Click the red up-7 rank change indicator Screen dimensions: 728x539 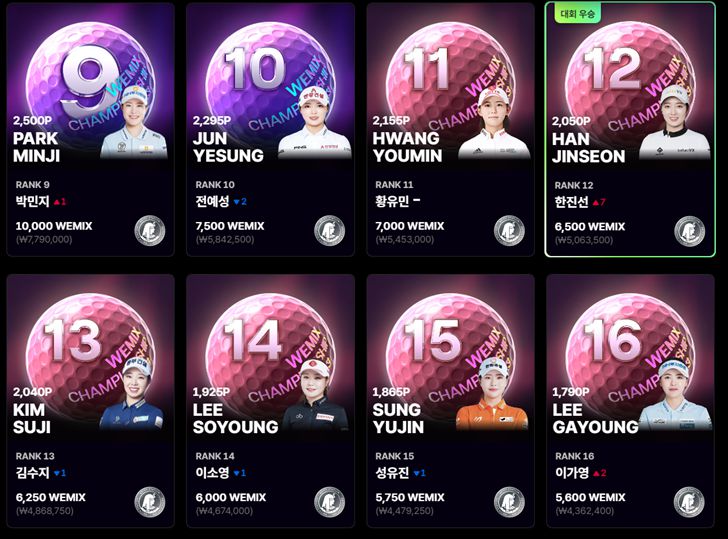599,202
